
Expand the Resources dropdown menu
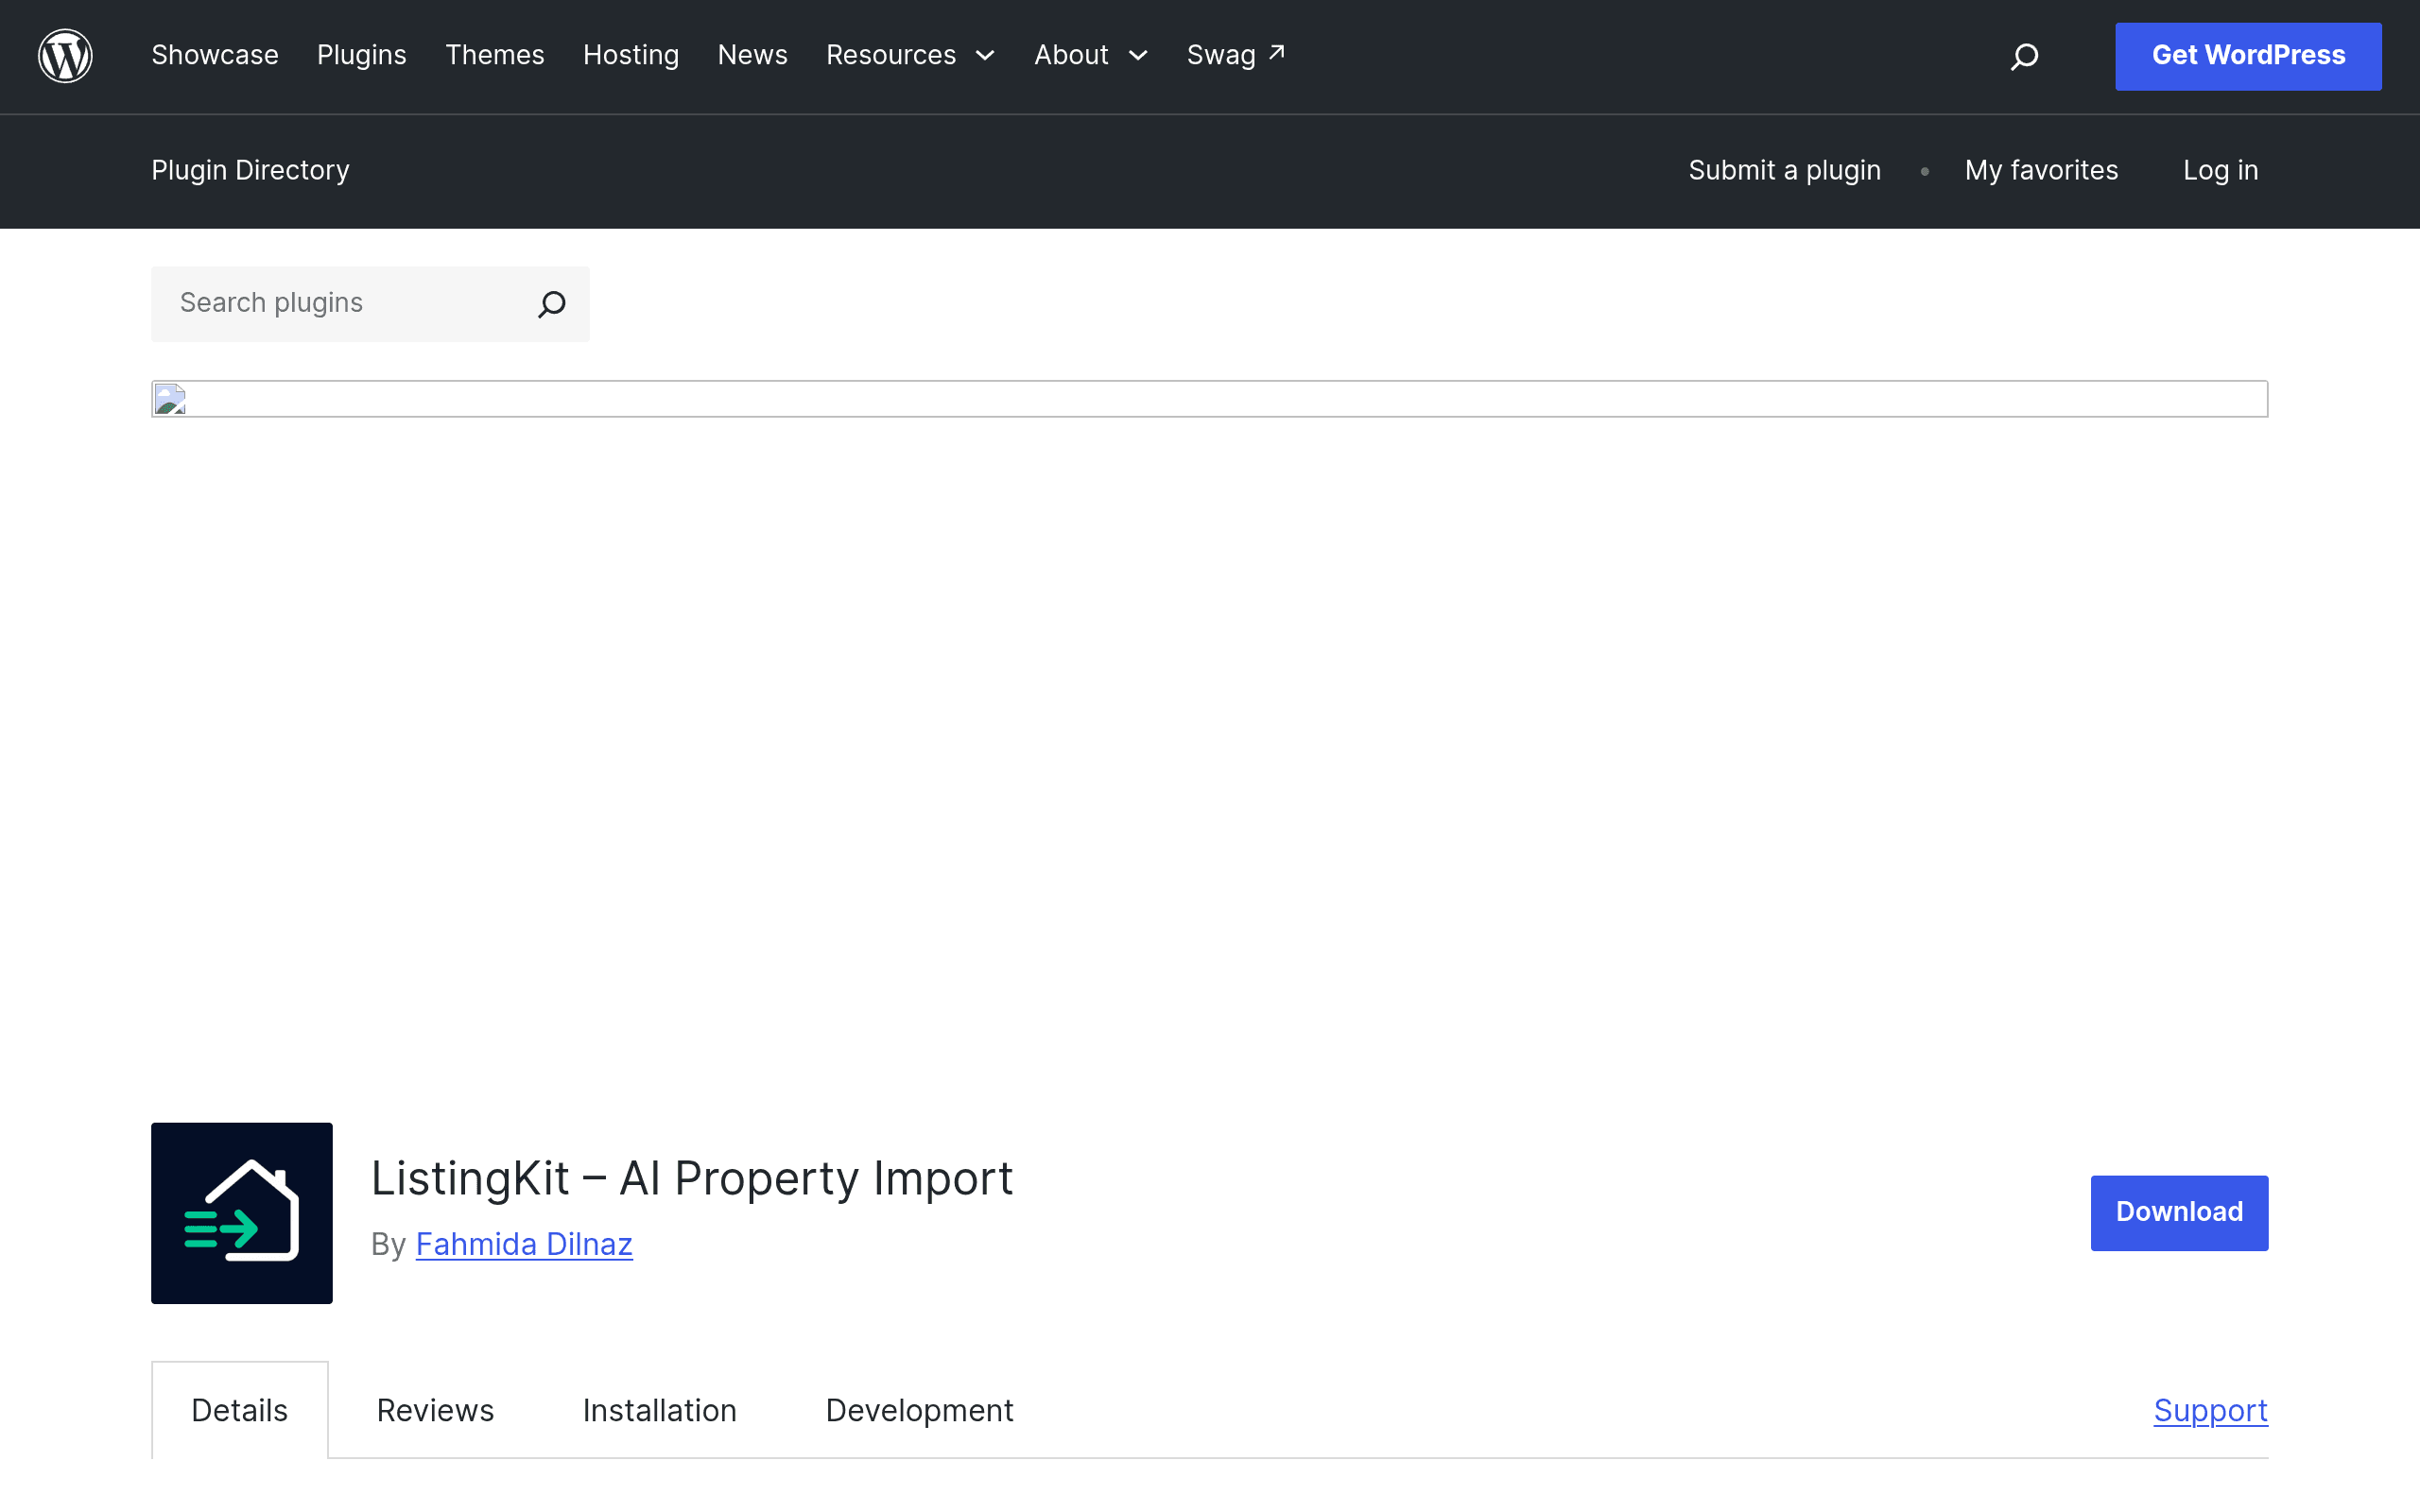coord(911,55)
